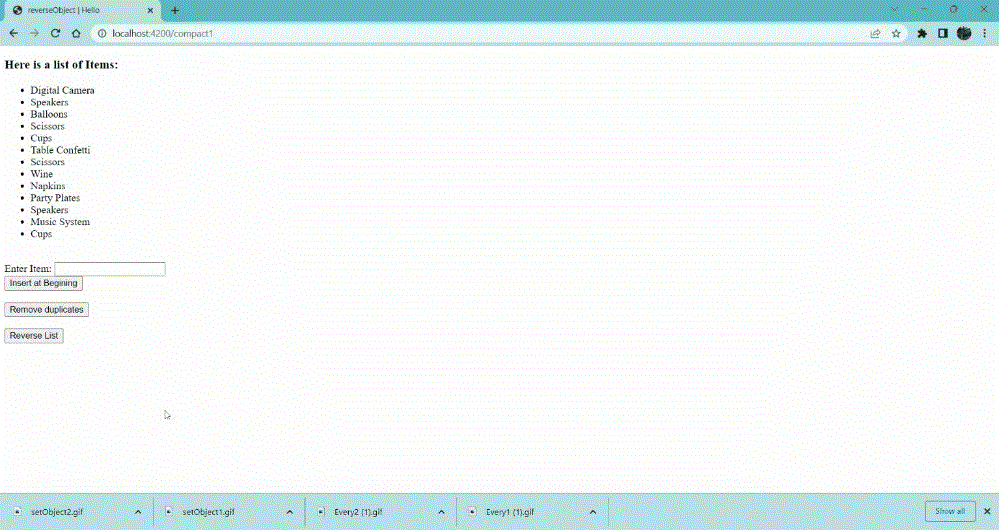Click the share page icon in address bar

(x=875, y=33)
